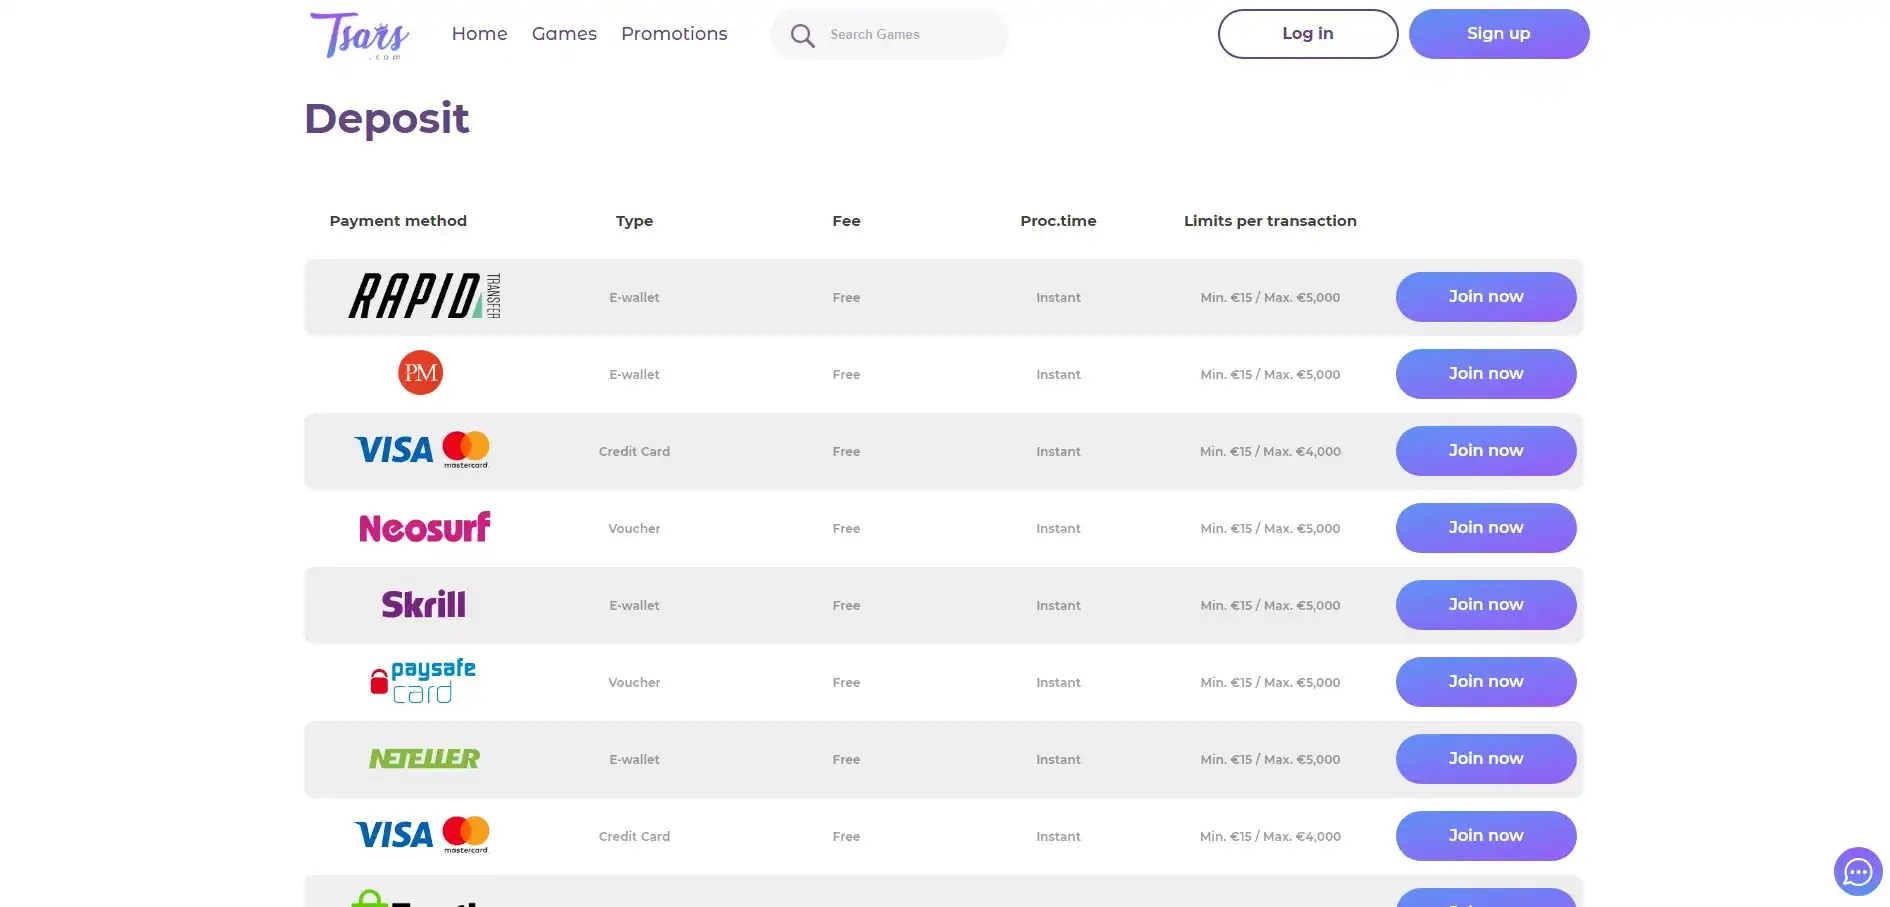Click the Skrill logo
The height and width of the screenshot is (907, 1890).
click(423, 605)
